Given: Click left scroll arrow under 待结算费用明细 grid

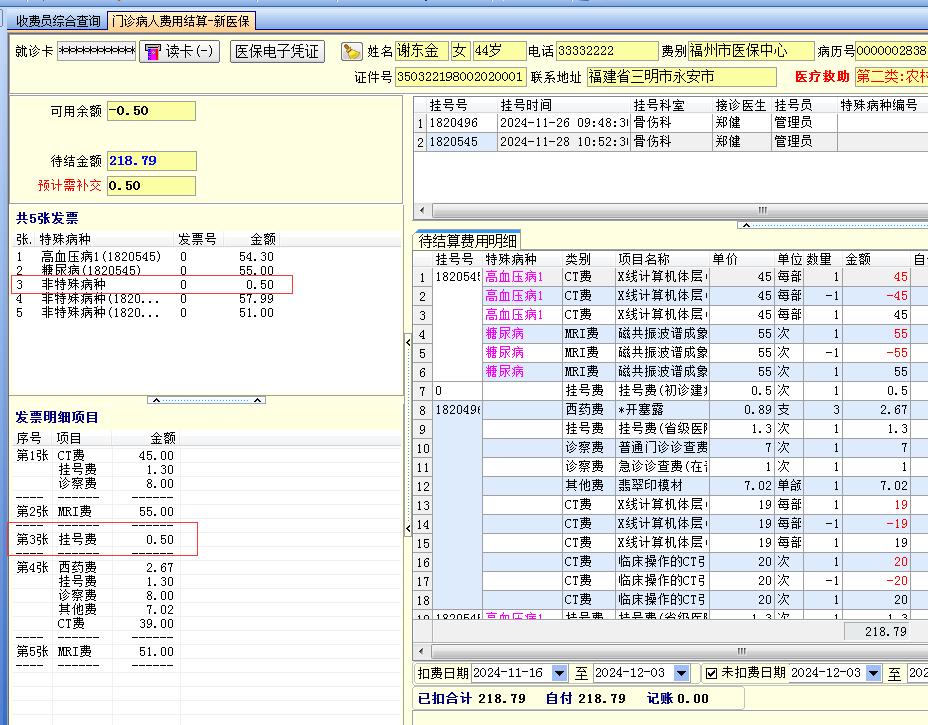Looking at the screenshot, I should 421,651.
